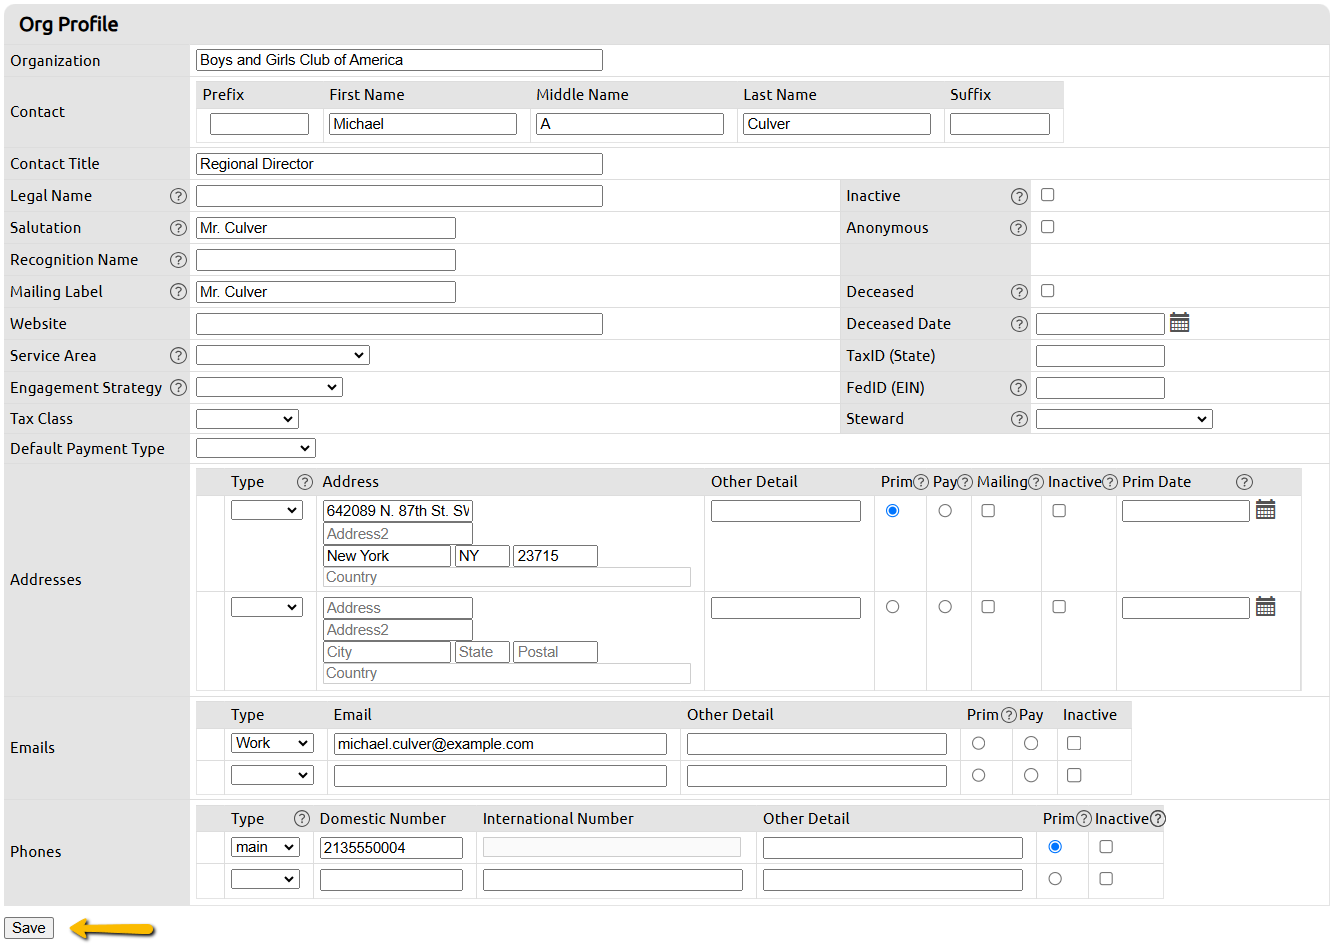Click help icon beside Prim Date header
The width and height of the screenshot is (1334, 950).
[1244, 482]
